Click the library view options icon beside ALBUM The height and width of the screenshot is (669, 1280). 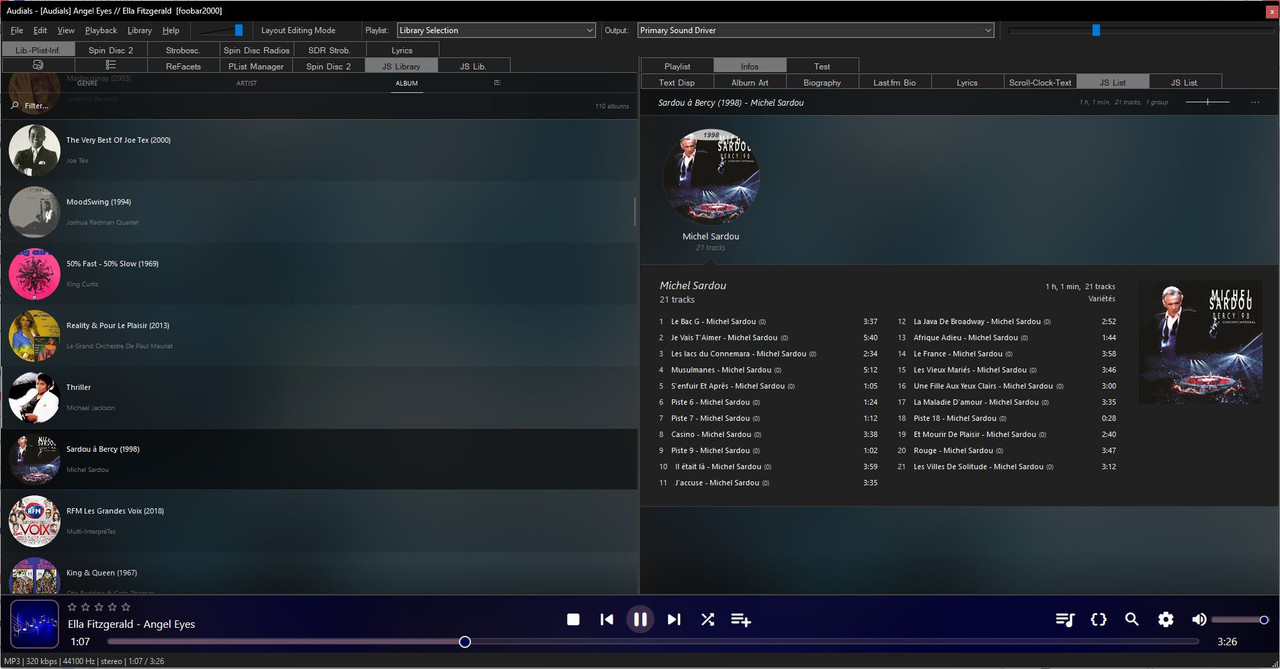(497, 83)
